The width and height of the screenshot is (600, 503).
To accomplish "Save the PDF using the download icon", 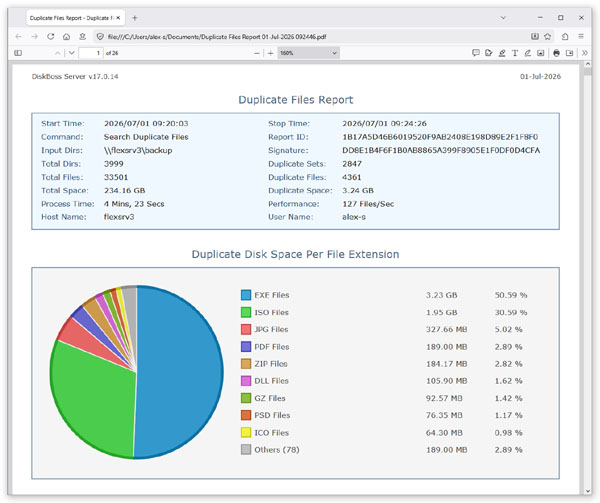I will (569, 53).
